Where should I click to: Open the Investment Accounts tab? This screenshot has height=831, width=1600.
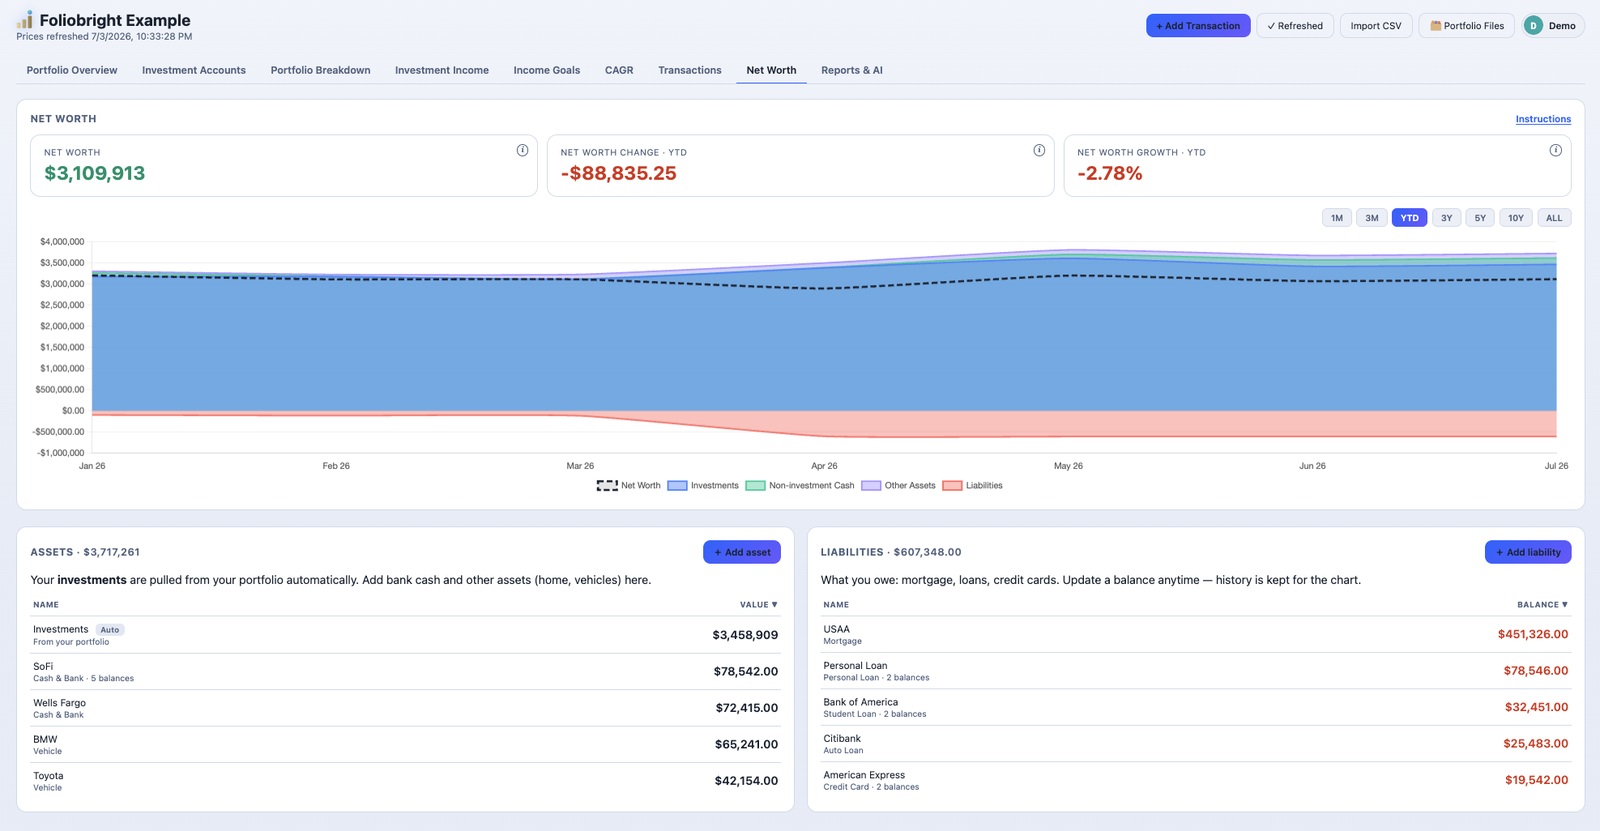194,70
